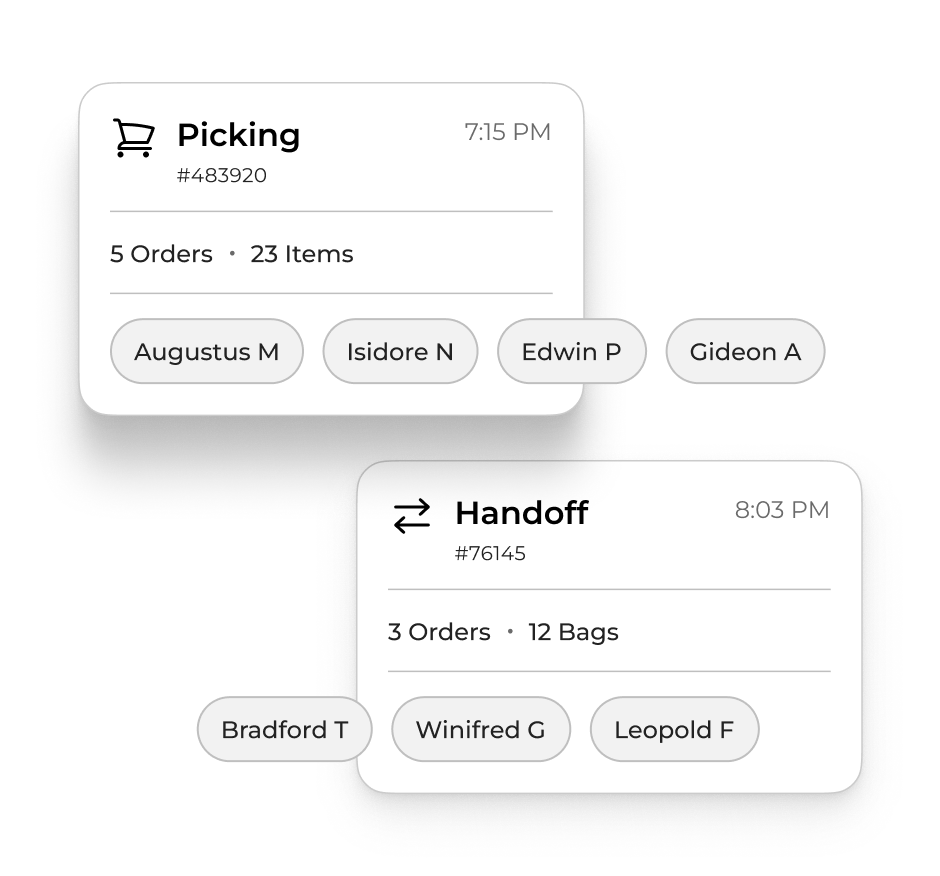Tap the Gideon A chip
Image resolution: width=940 pixels, height=876 pixels.
(745, 352)
